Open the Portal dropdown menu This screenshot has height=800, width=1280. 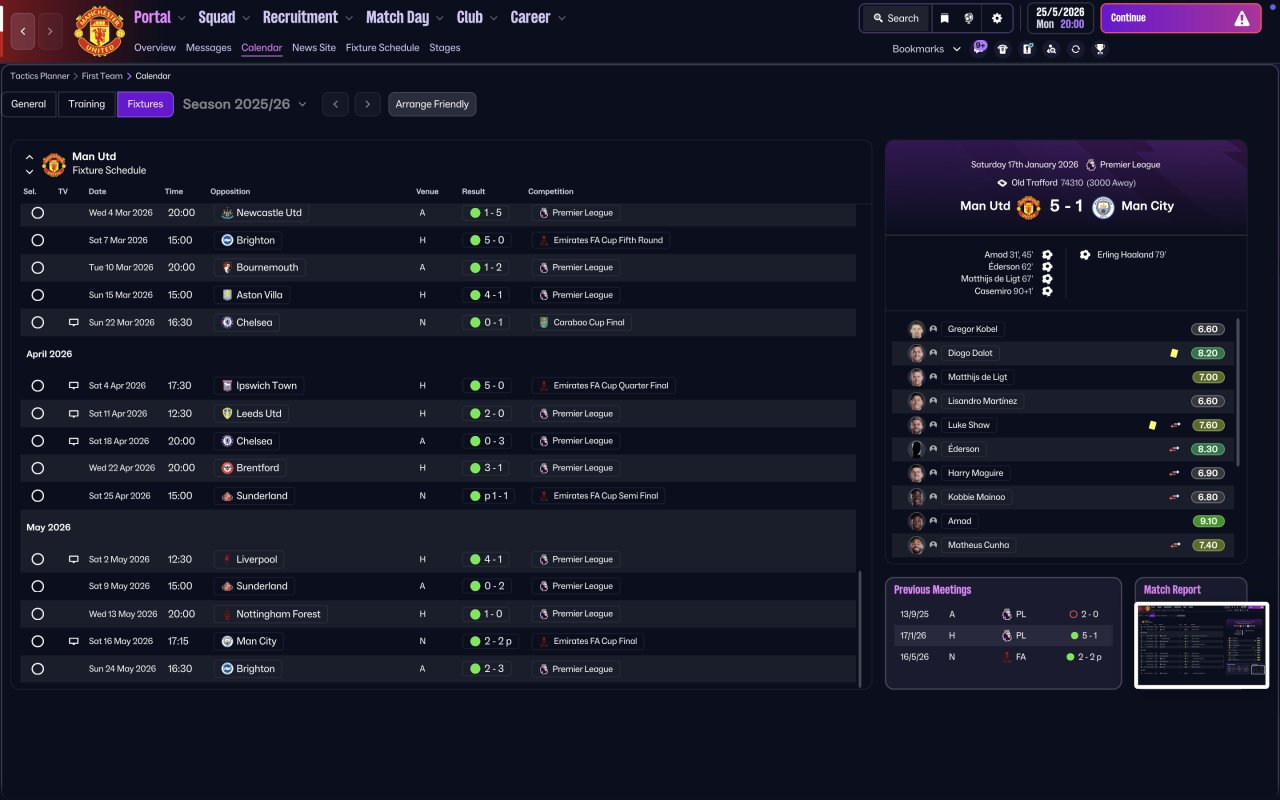click(x=160, y=17)
